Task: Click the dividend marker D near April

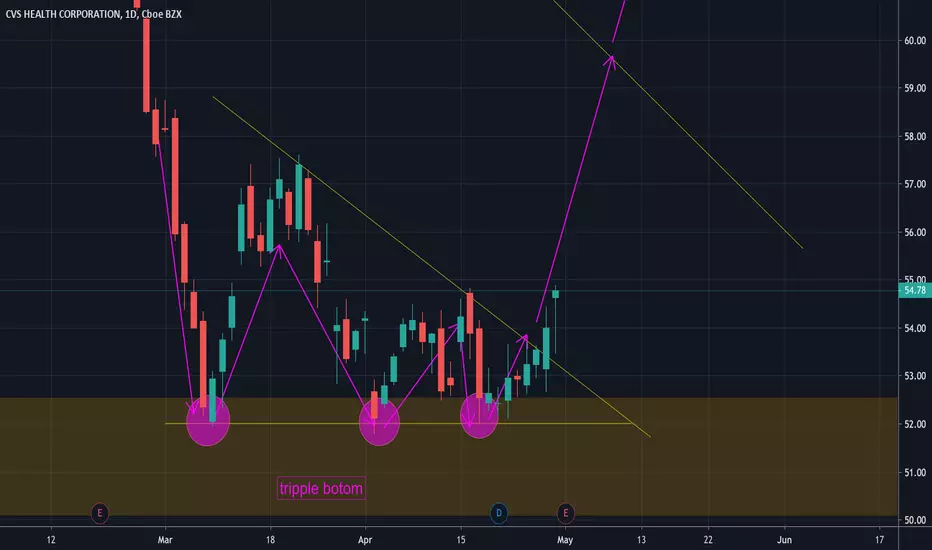Action: [x=499, y=513]
